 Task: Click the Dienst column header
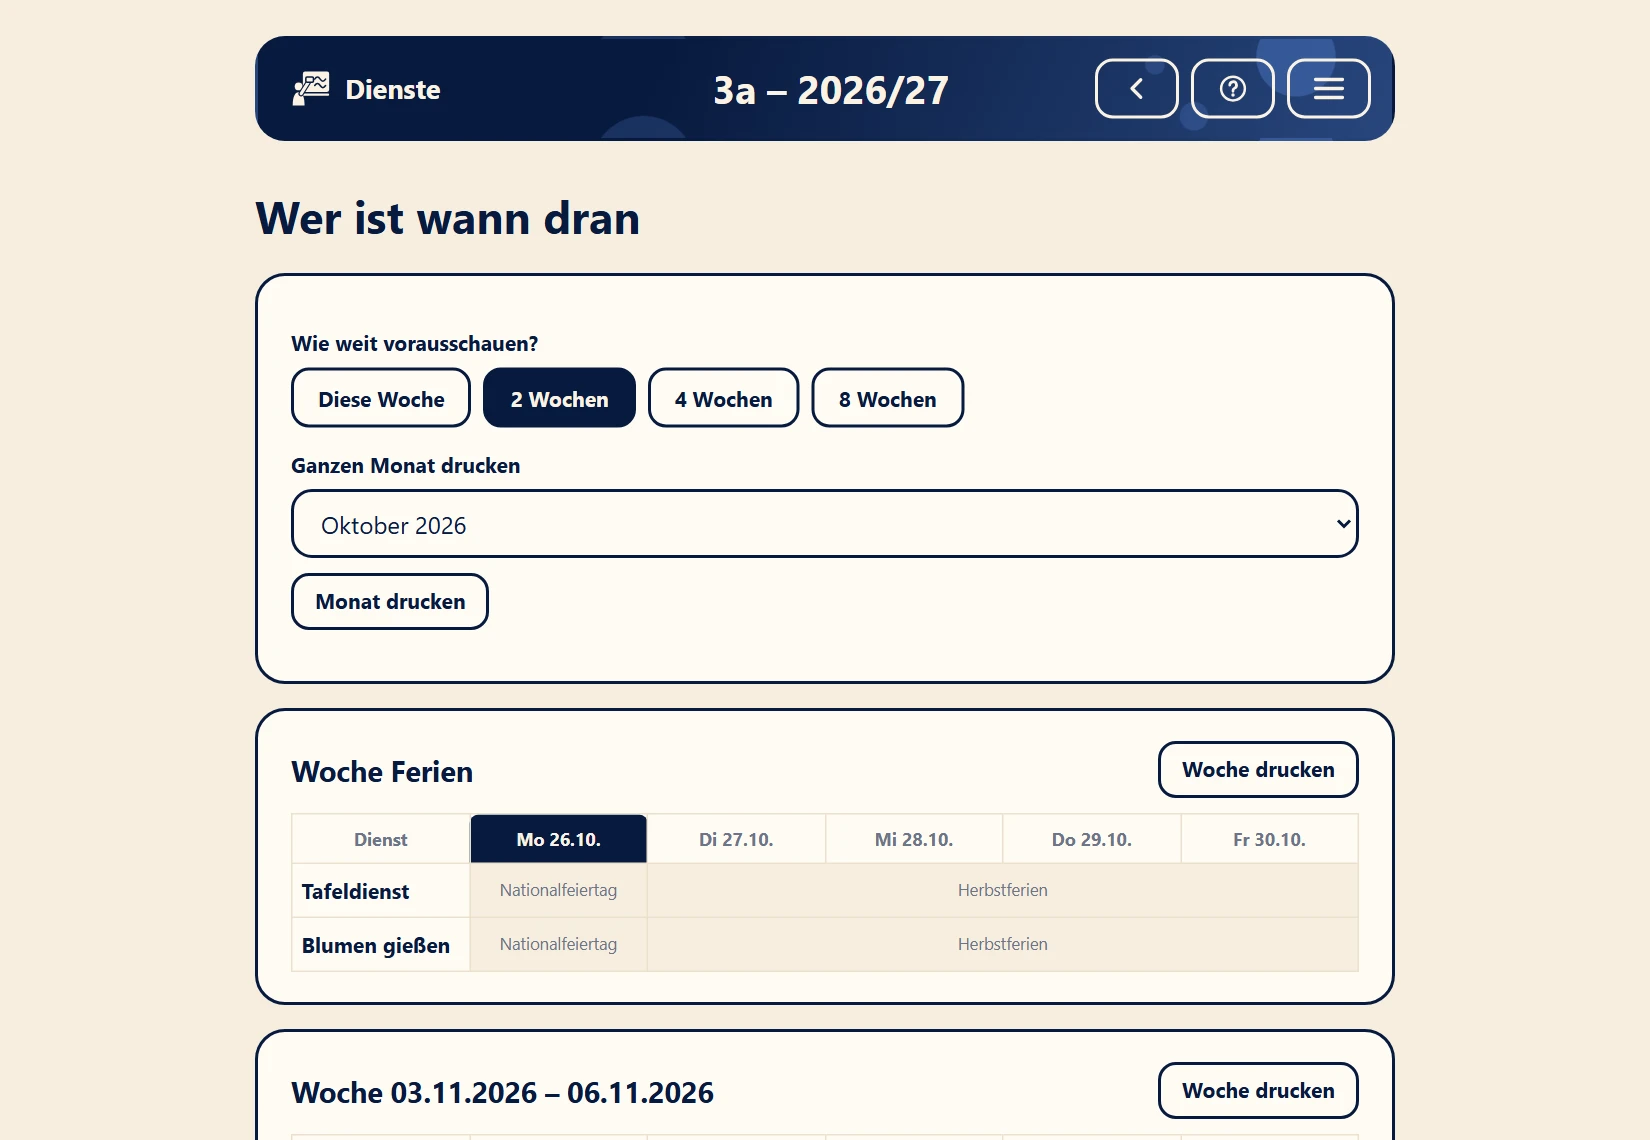380,839
